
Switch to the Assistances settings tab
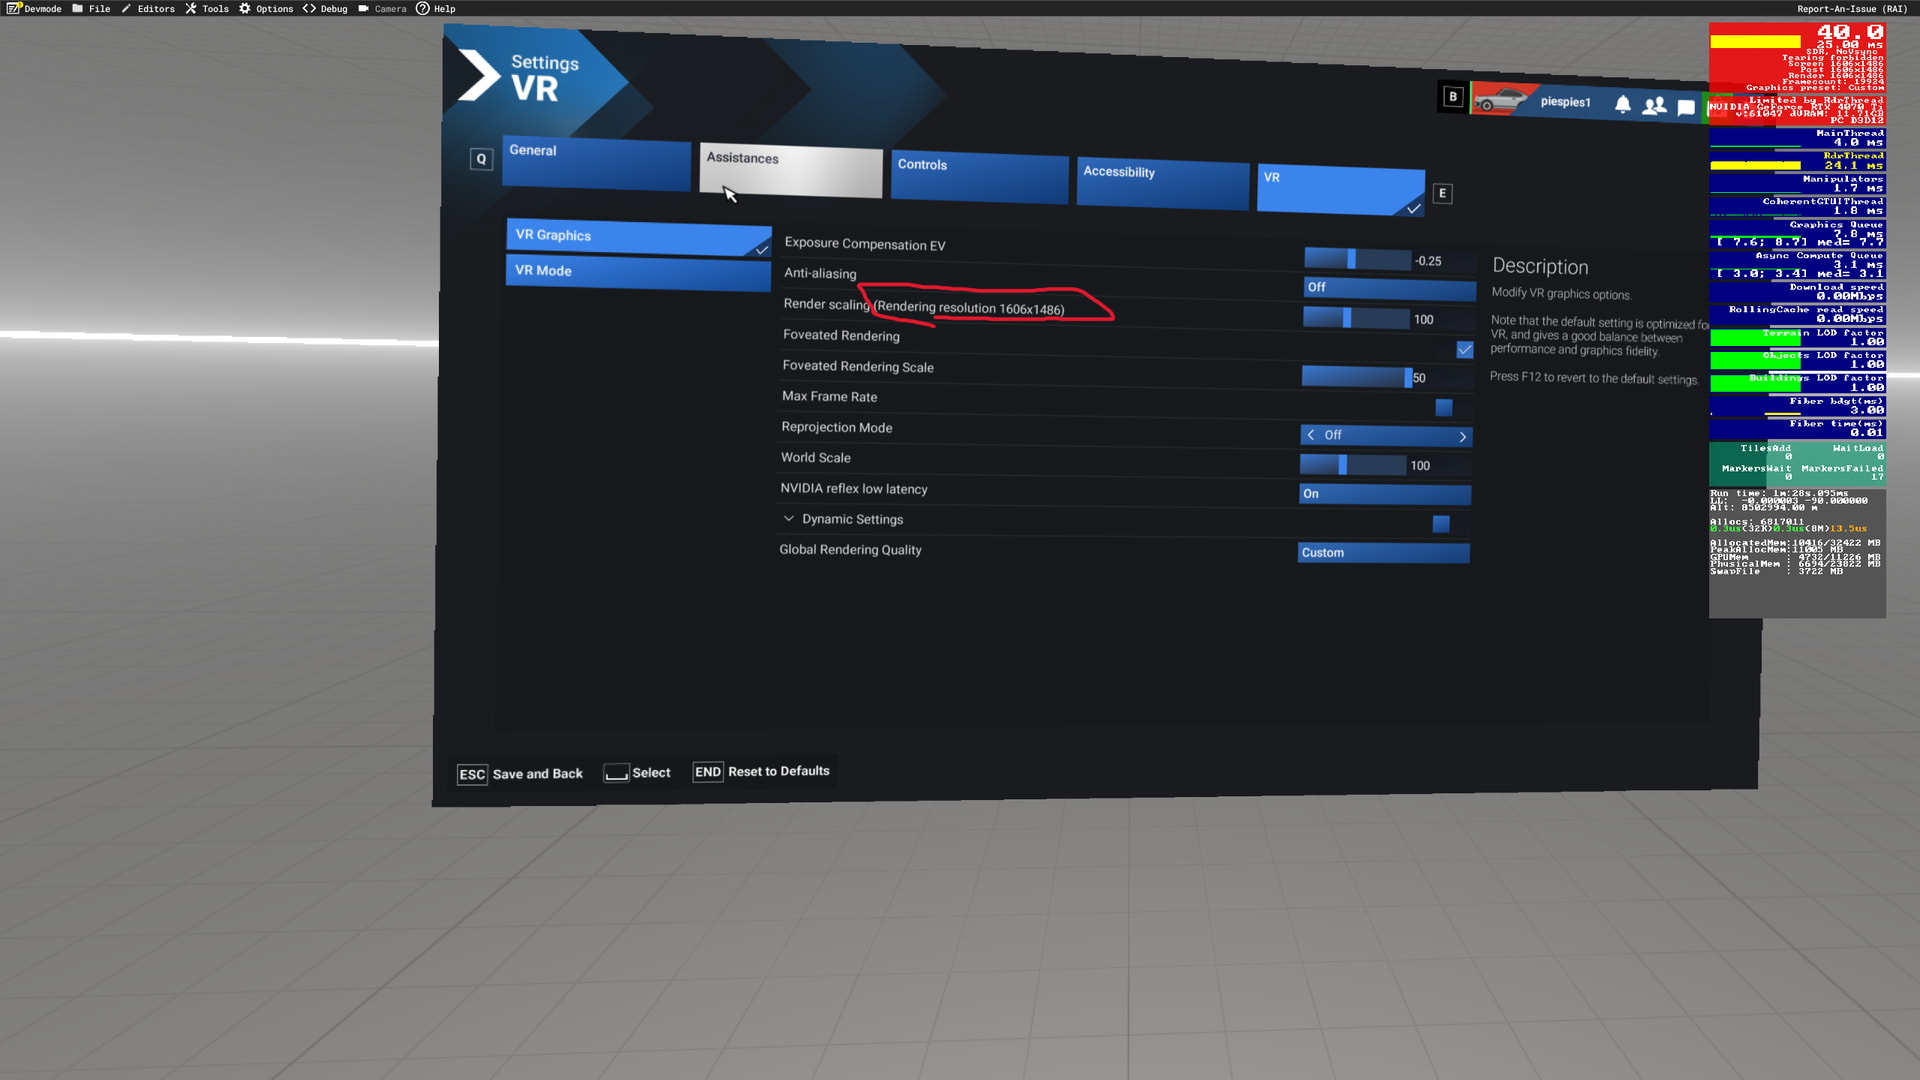790,170
